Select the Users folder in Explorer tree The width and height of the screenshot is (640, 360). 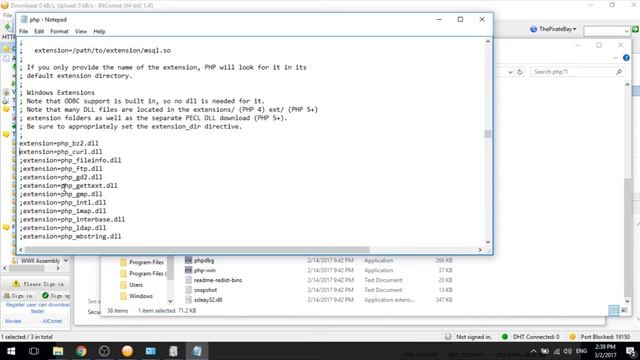(131, 285)
